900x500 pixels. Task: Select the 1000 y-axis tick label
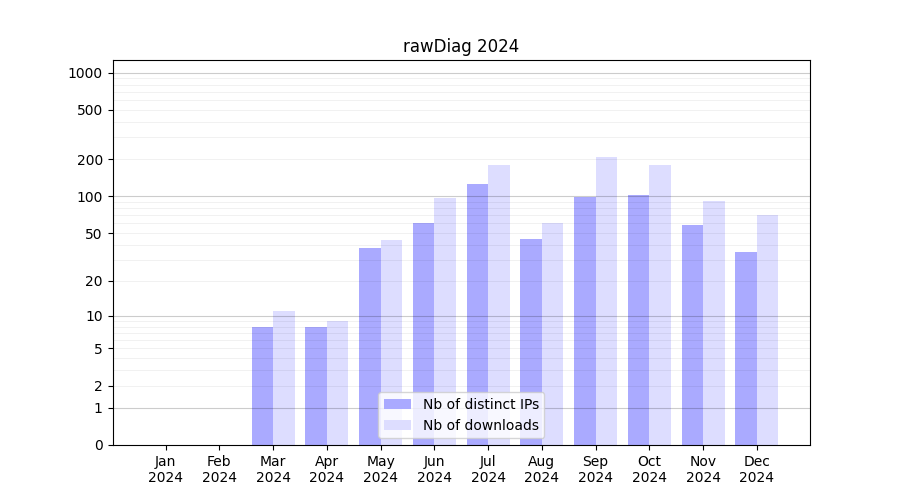pos(85,73)
